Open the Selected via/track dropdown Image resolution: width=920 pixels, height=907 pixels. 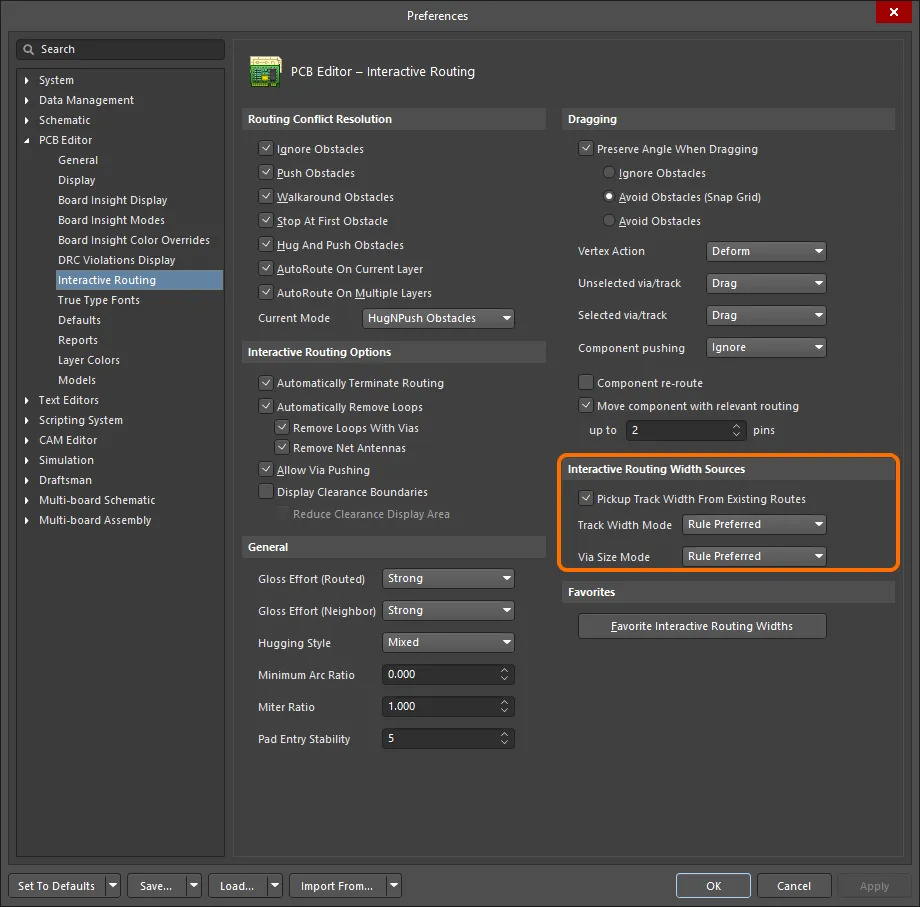click(x=766, y=315)
